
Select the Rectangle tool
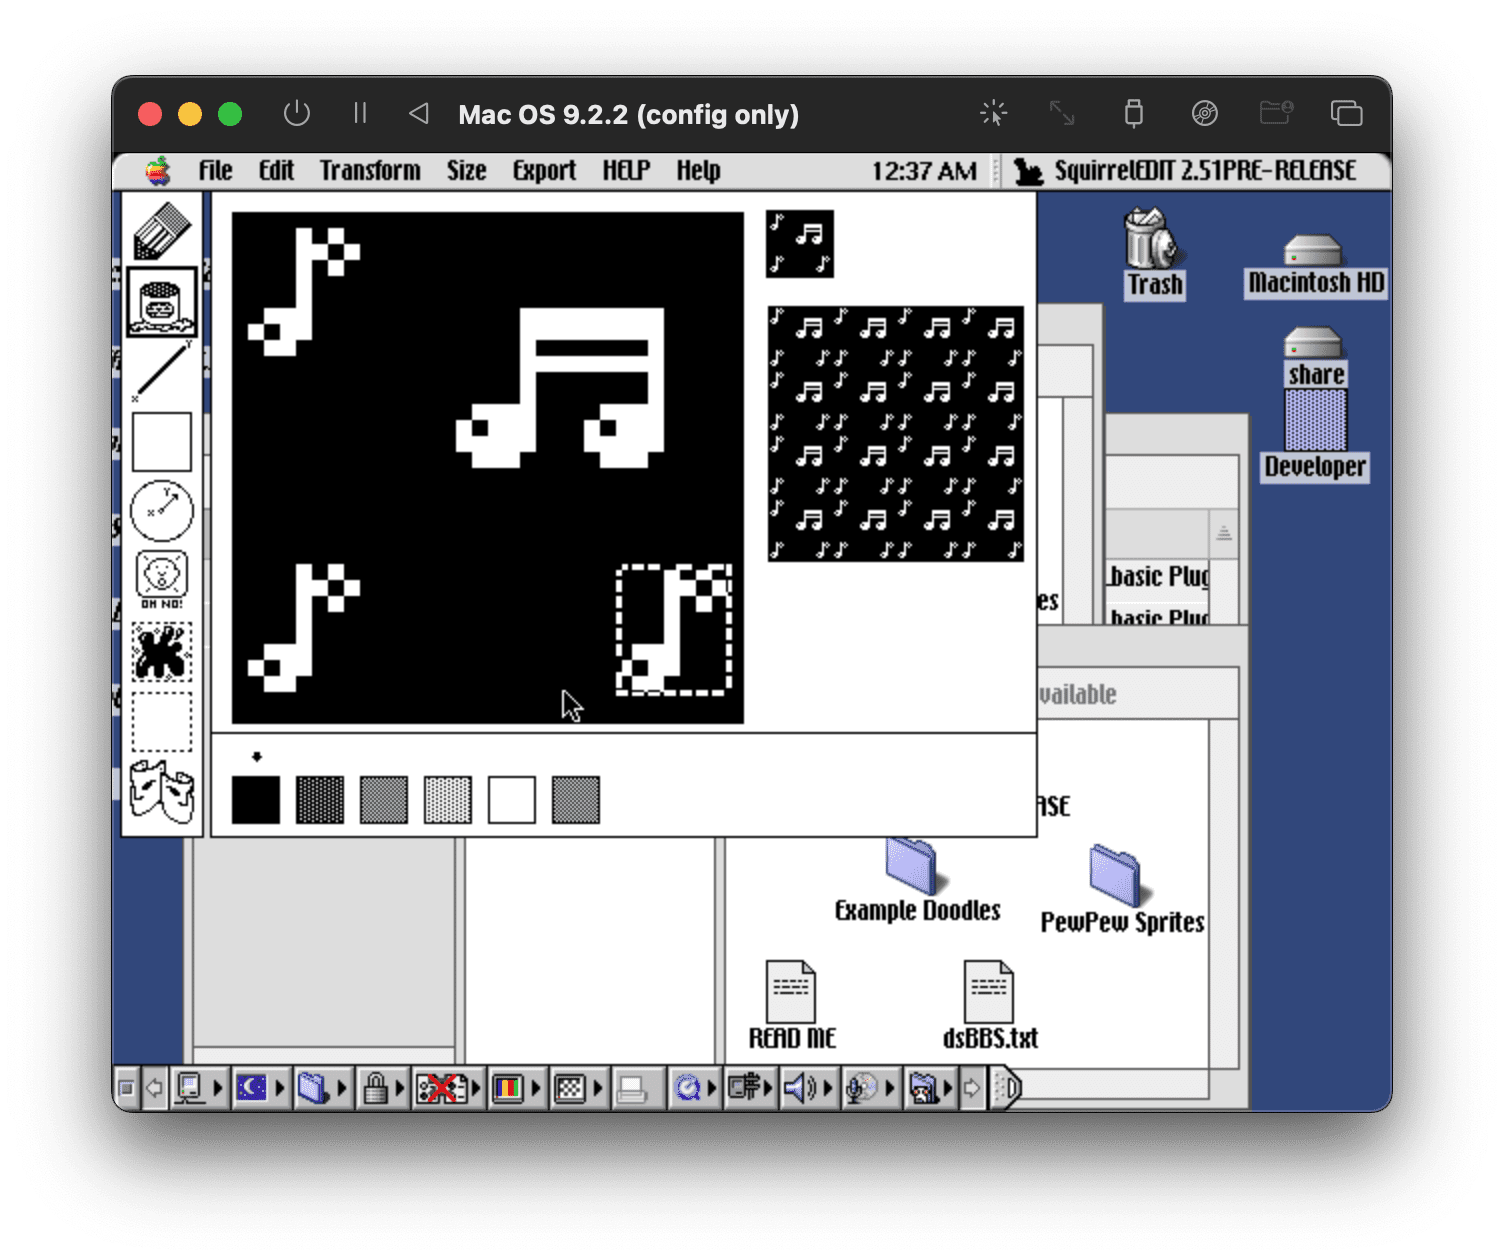(161, 441)
